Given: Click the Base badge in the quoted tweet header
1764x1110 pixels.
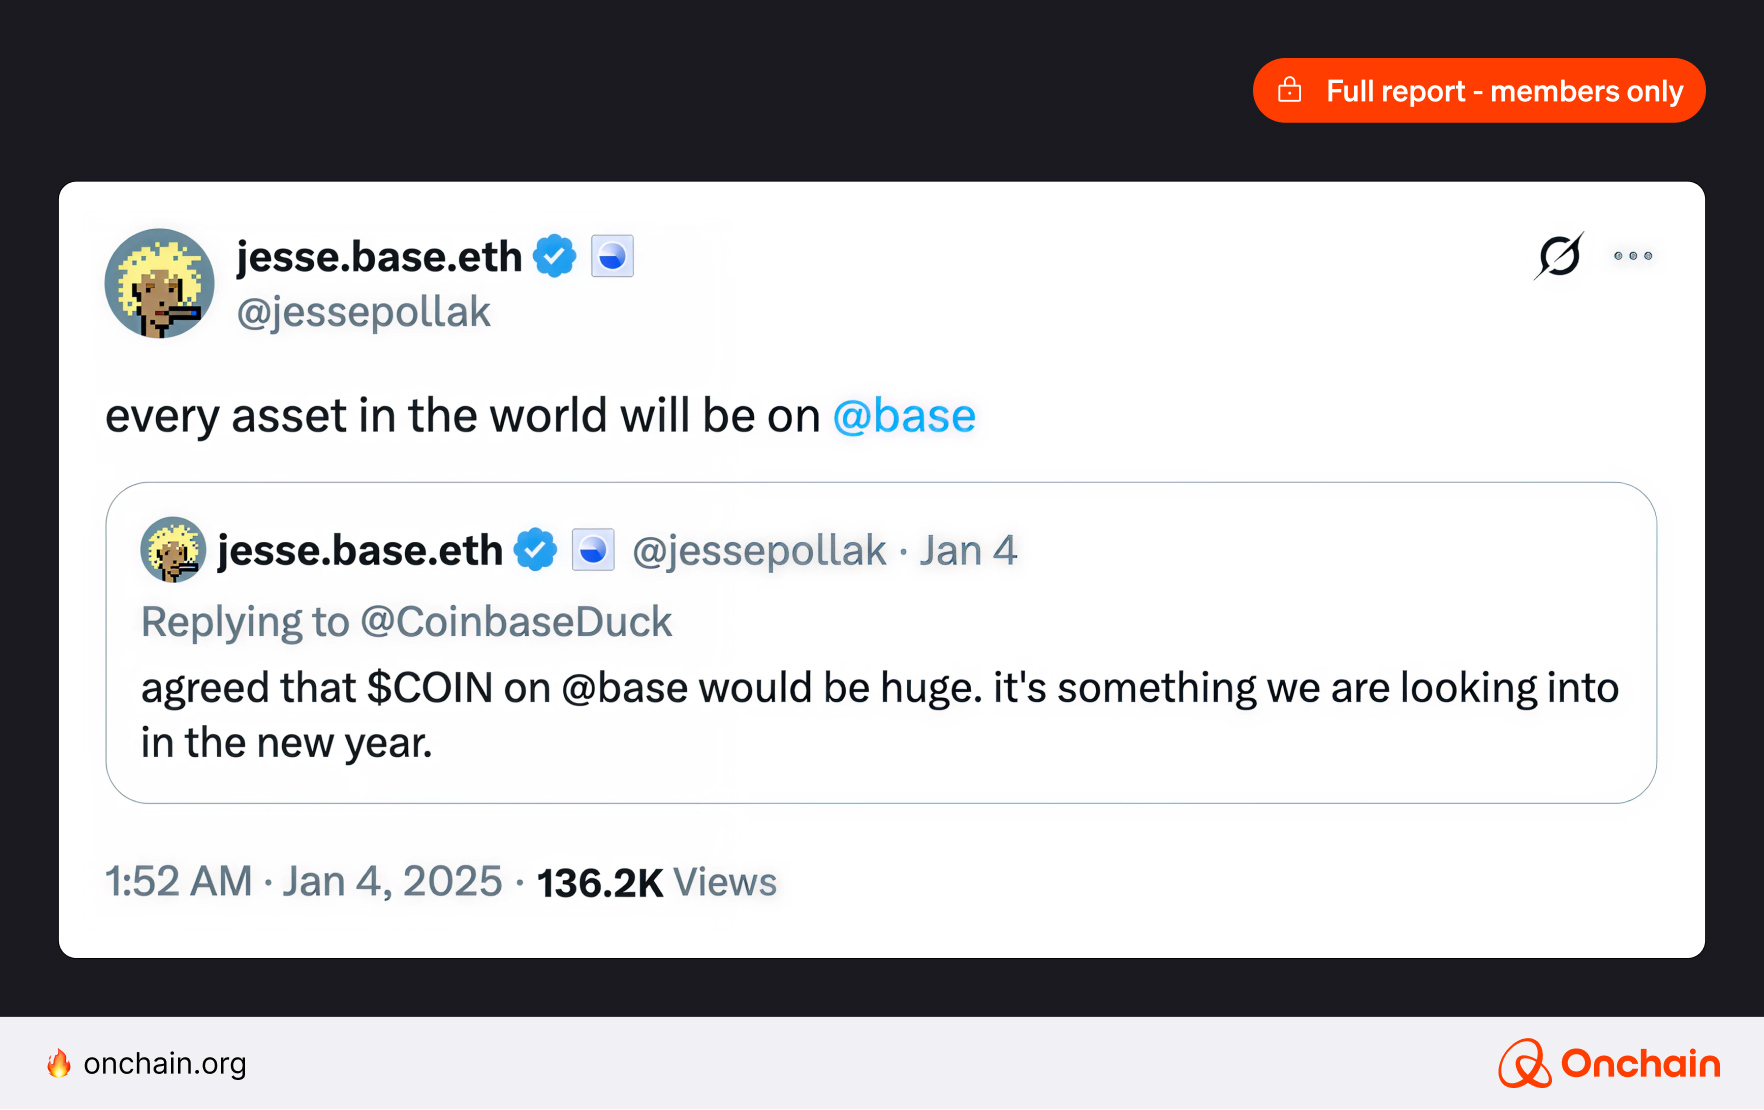Looking at the screenshot, I should point(593,550).
